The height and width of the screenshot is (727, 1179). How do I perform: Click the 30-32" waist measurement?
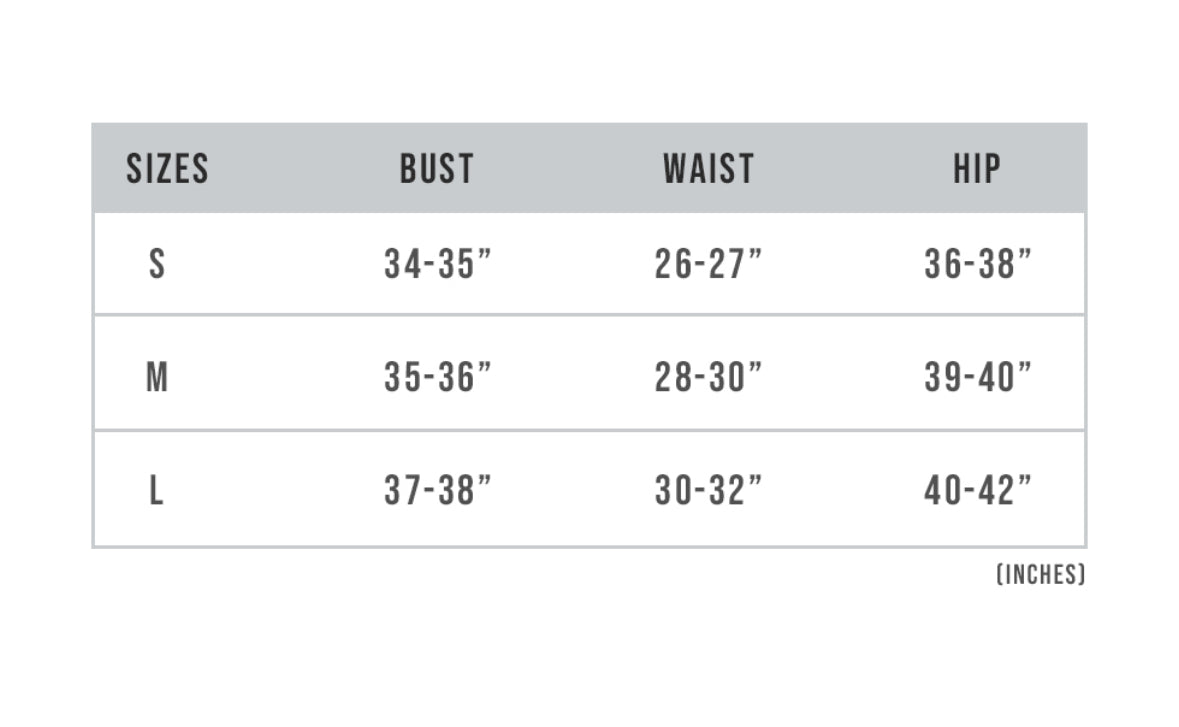708,491
